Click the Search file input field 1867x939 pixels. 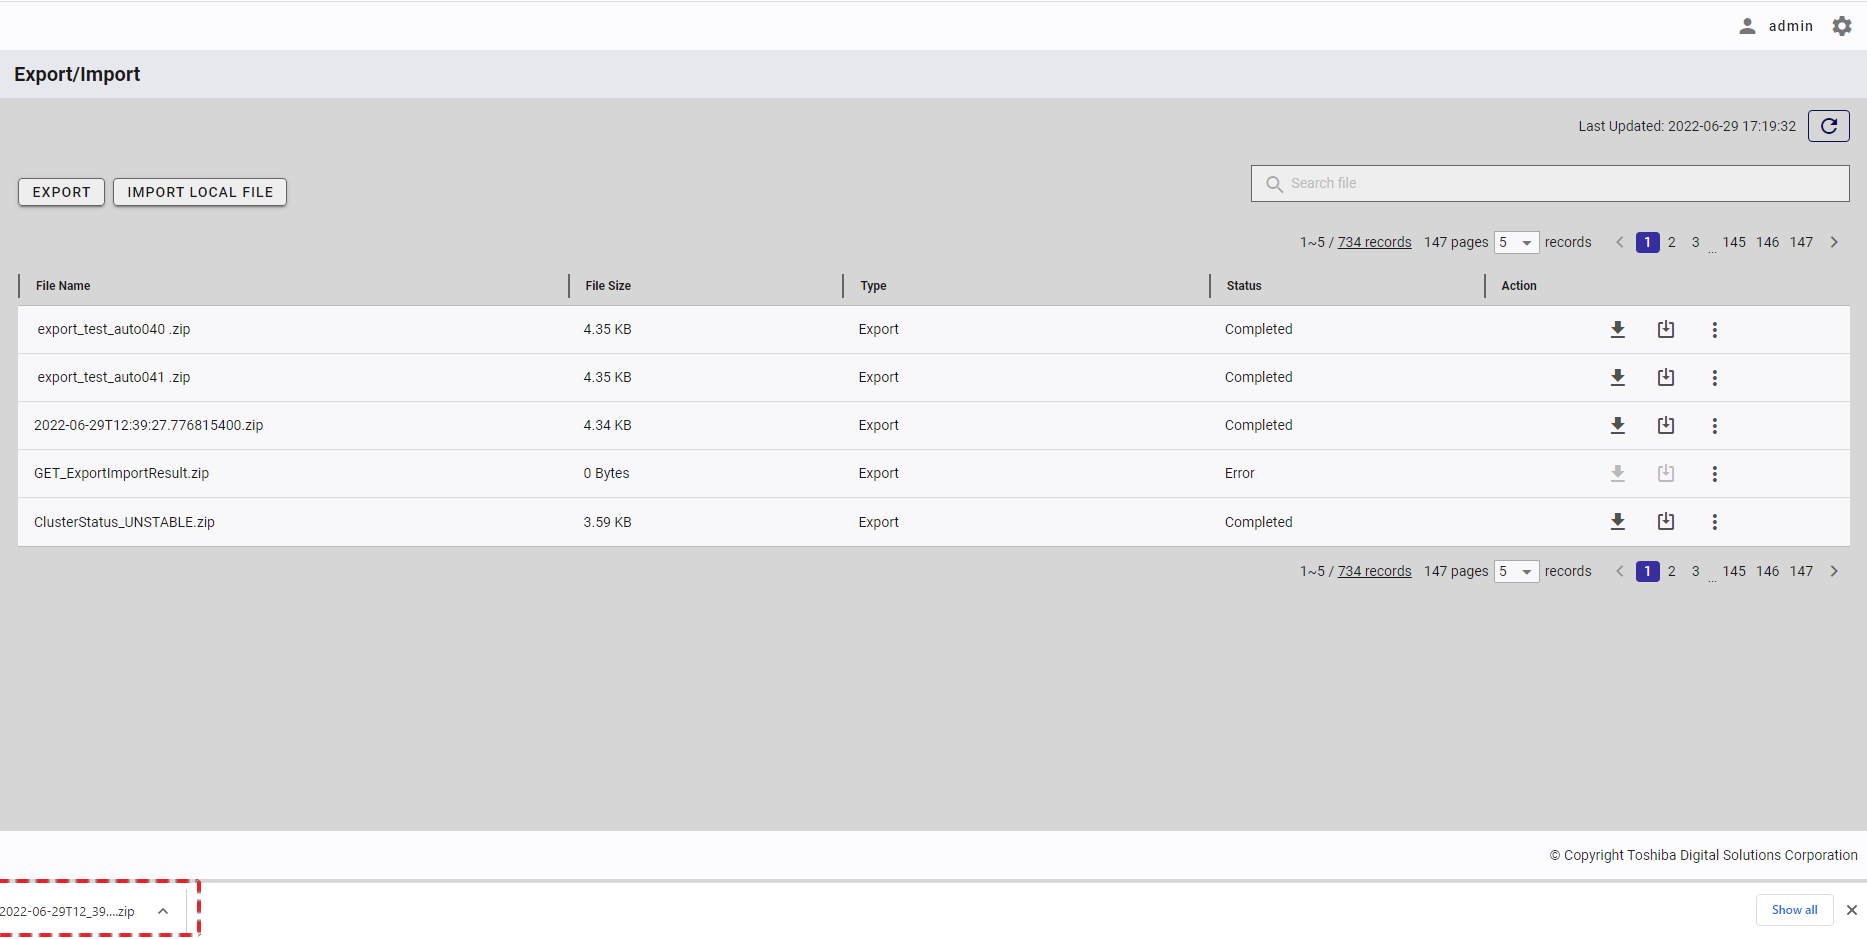click(x=1550, y=183)
